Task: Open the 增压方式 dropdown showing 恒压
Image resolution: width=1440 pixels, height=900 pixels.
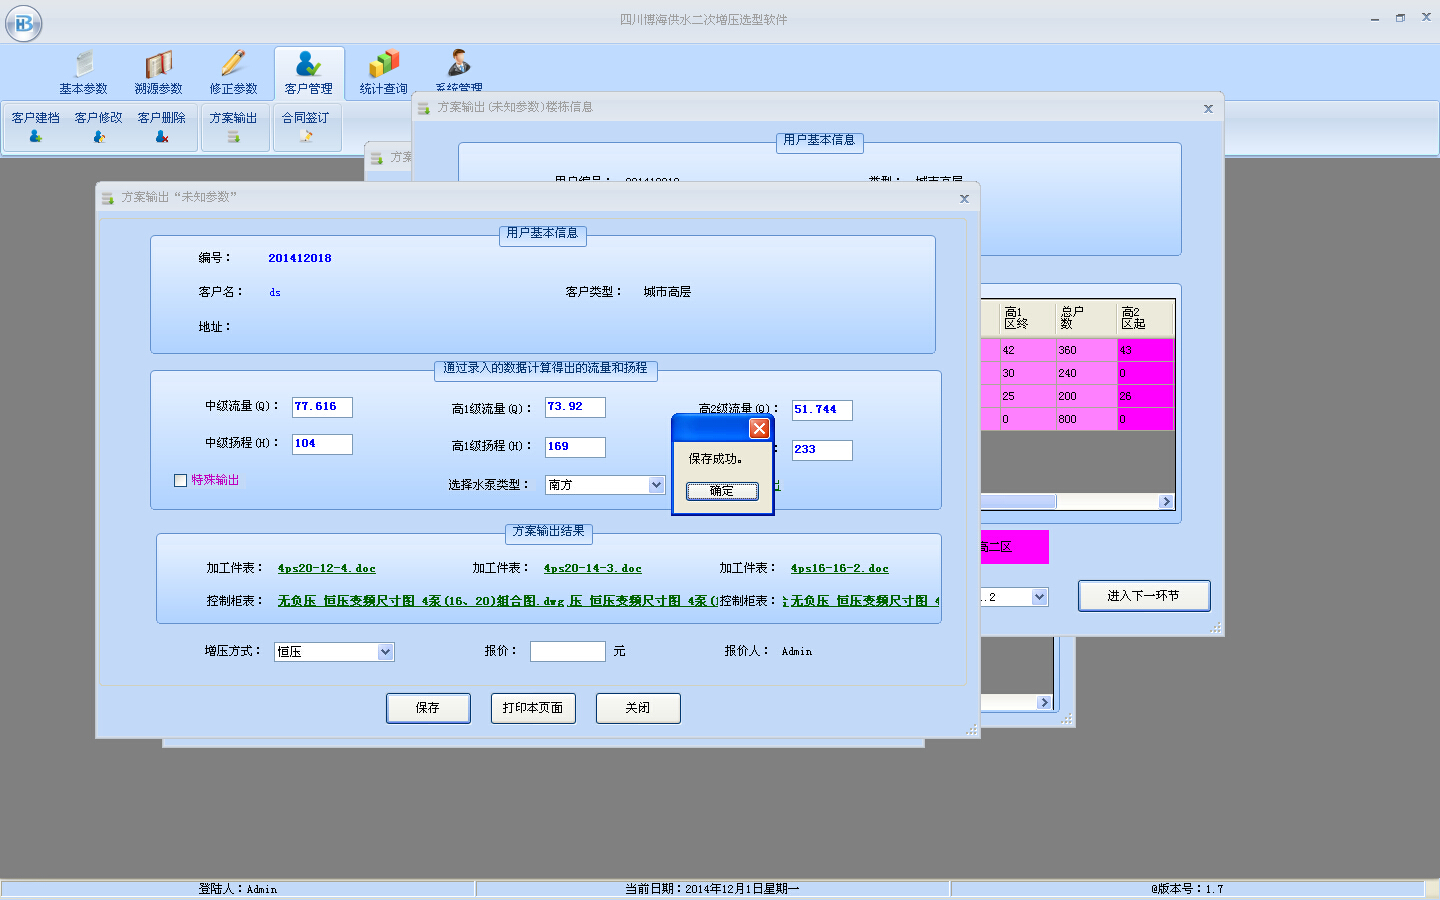Action: (x=388, y=651)
